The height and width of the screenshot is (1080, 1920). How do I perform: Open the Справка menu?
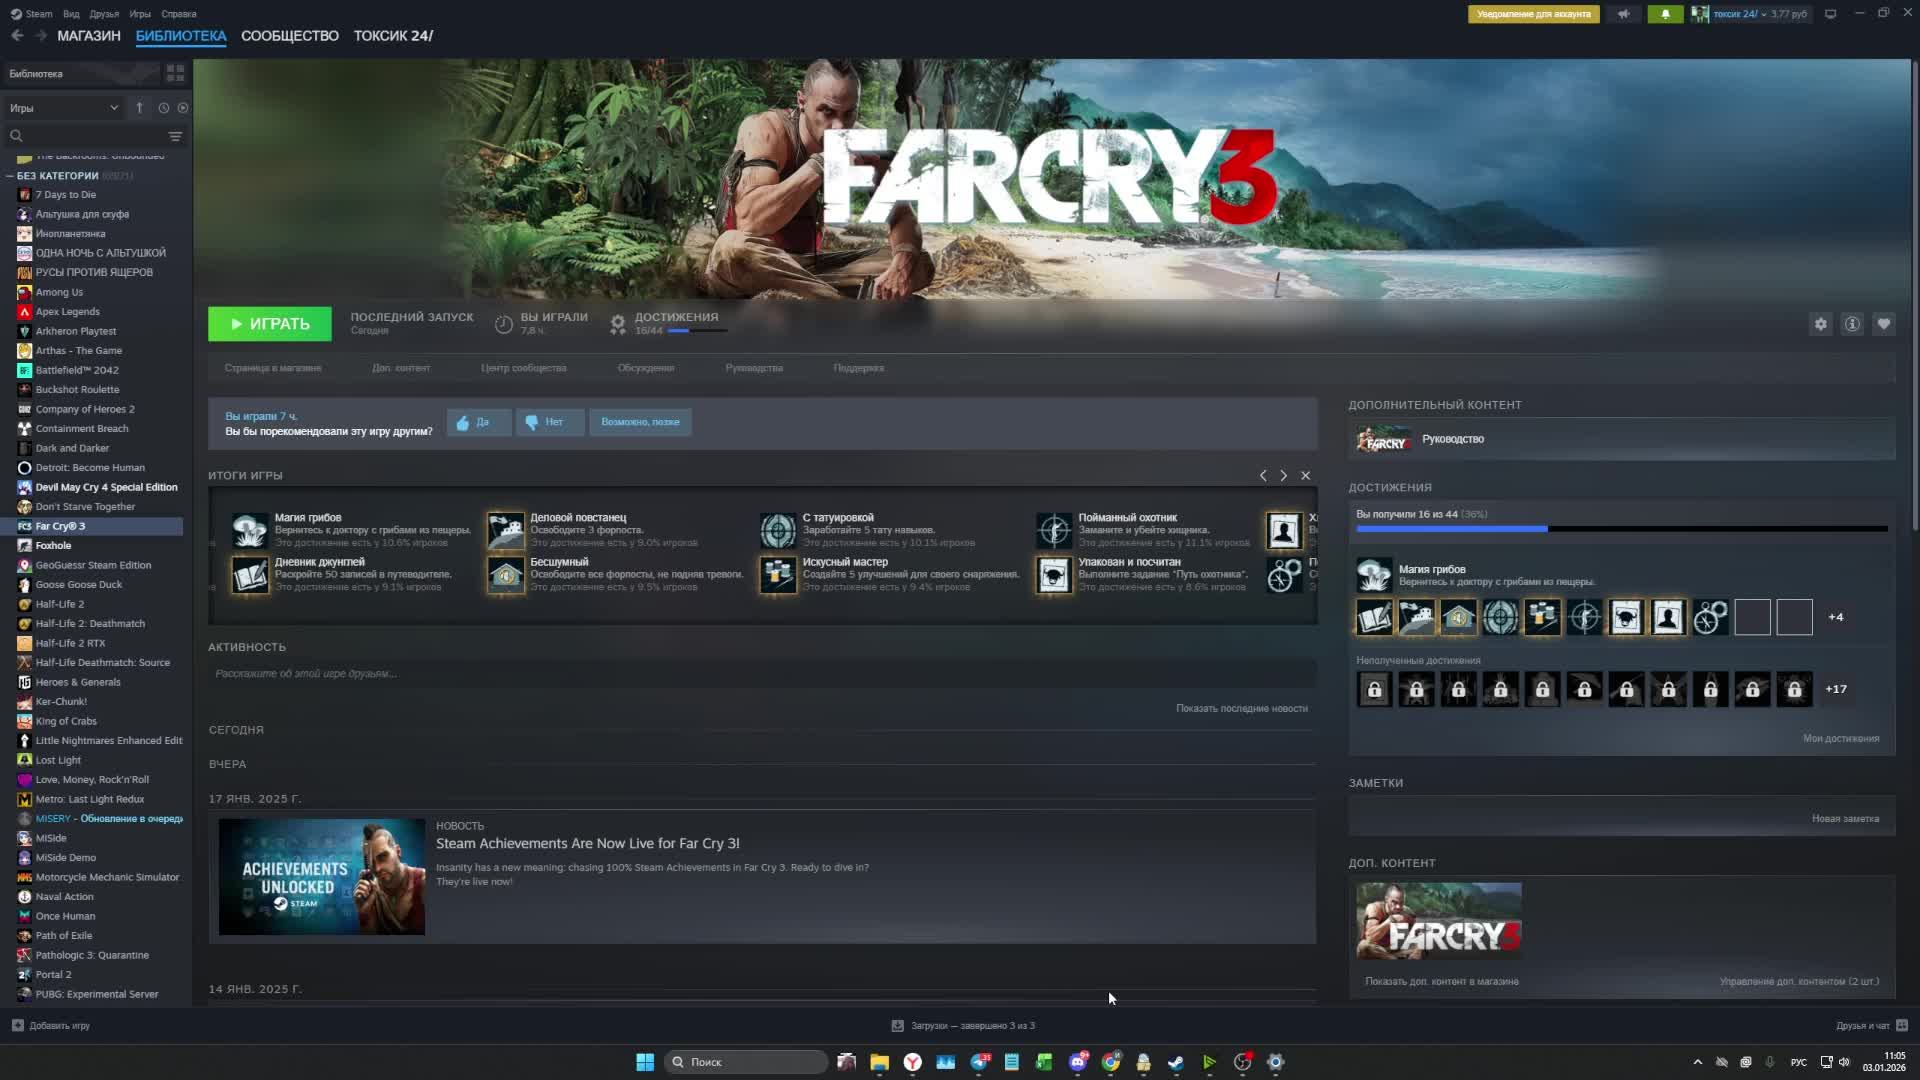179,14
